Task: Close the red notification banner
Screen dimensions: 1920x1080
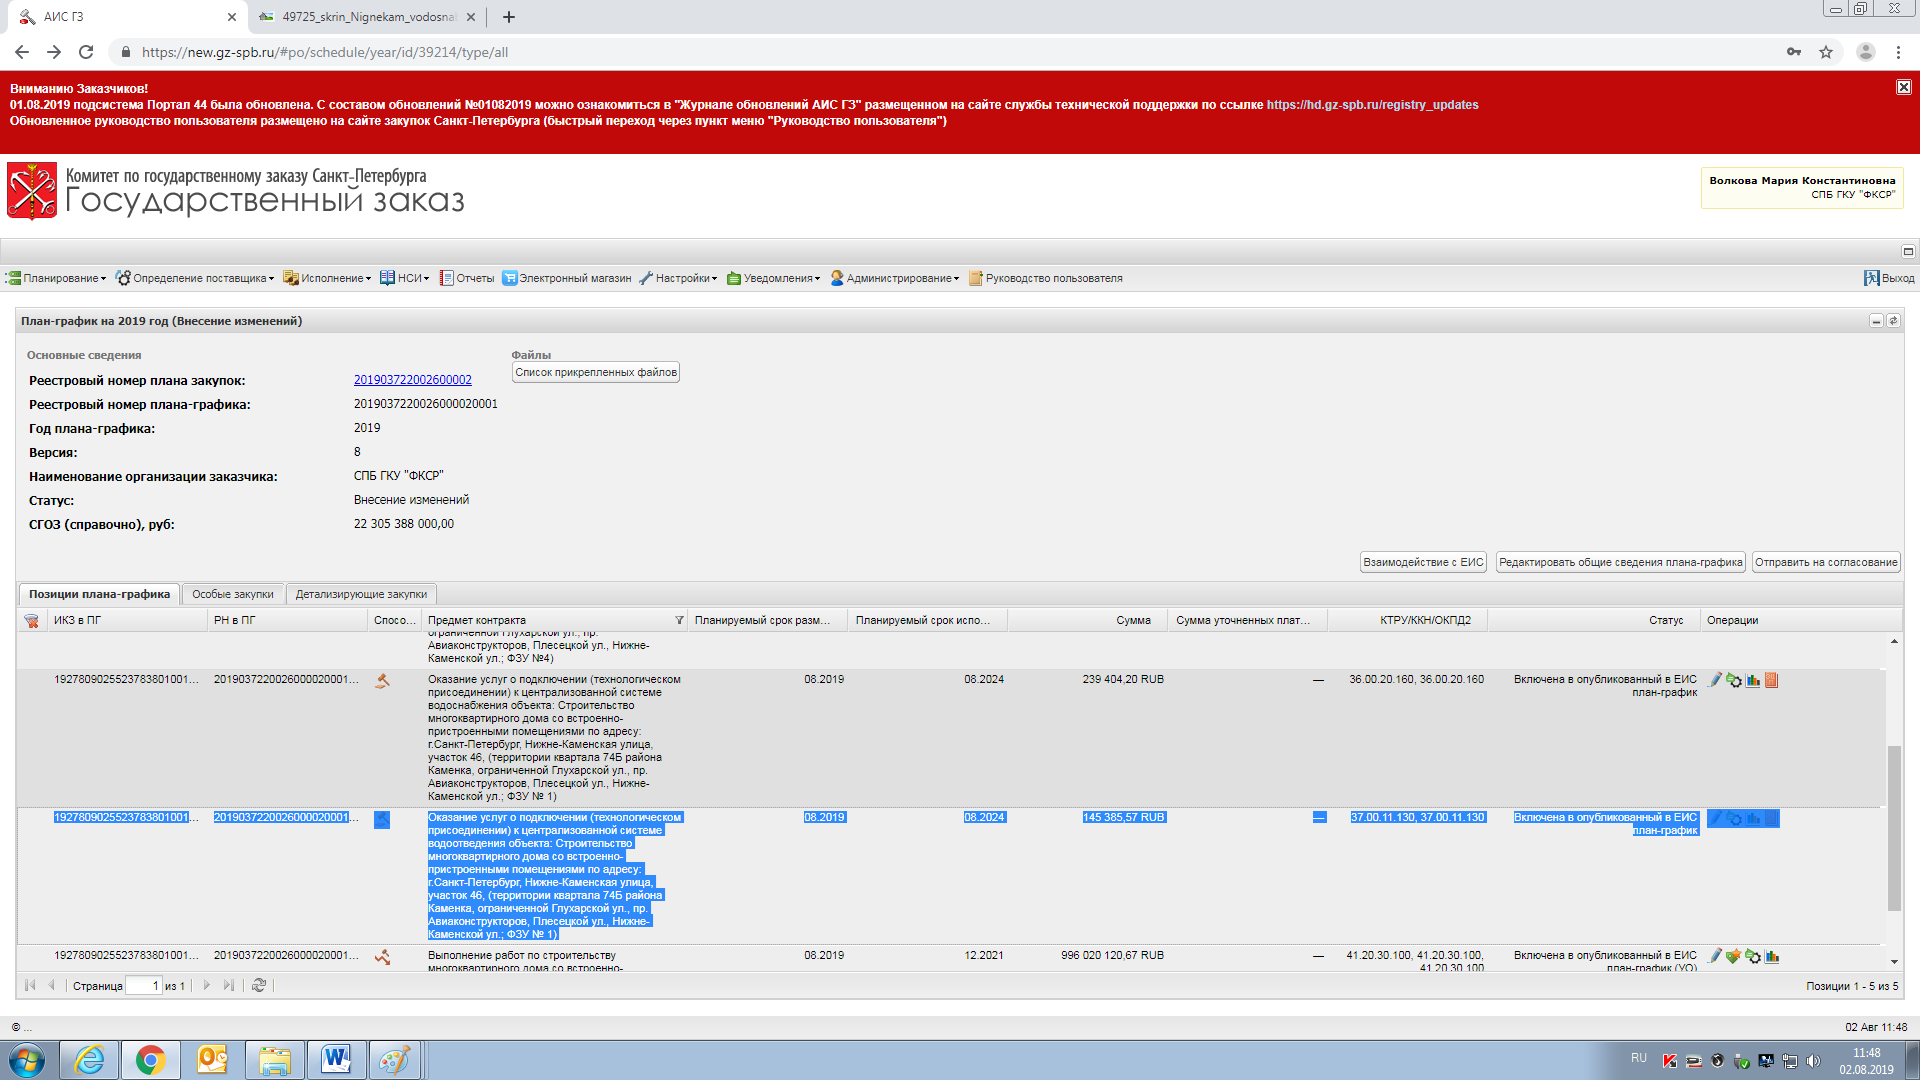Action: 1903,87
